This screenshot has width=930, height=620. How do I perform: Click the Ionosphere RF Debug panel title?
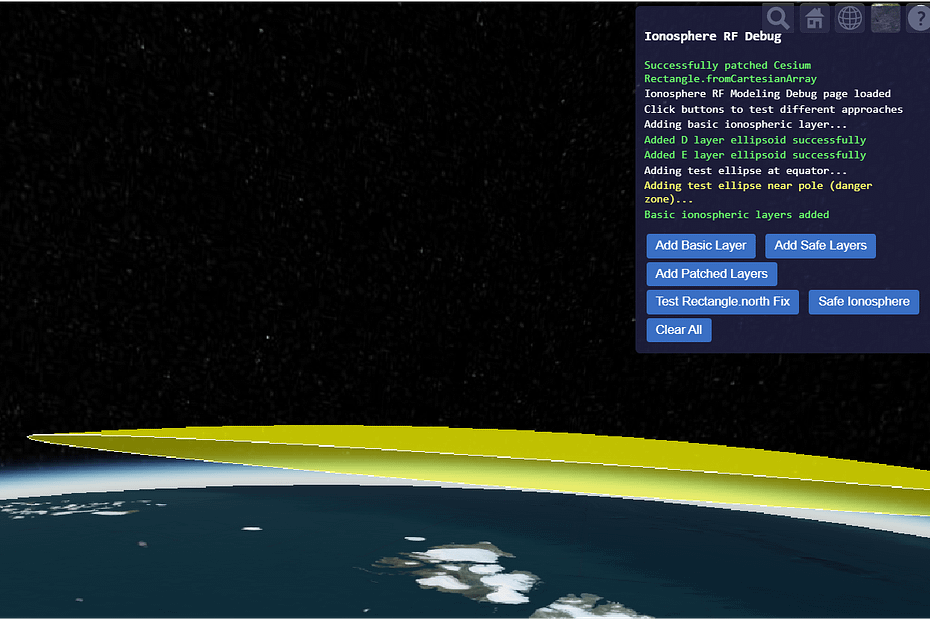(x=713, y=37)
